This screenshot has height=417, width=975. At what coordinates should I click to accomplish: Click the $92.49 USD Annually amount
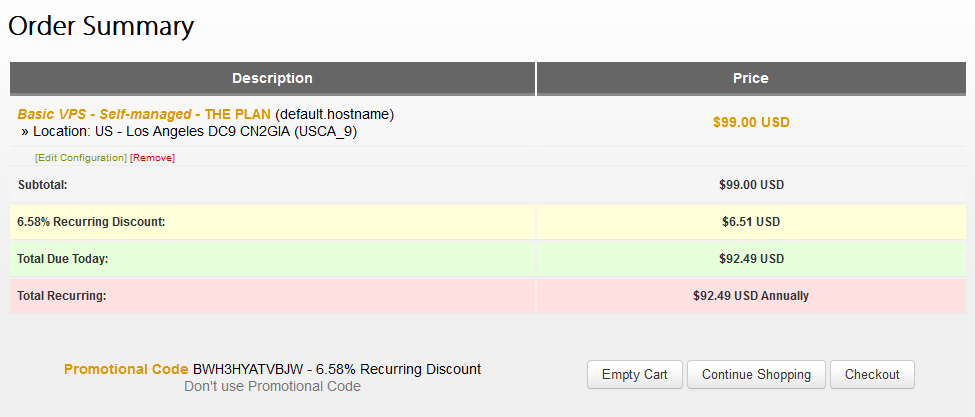tap(751, 296)
